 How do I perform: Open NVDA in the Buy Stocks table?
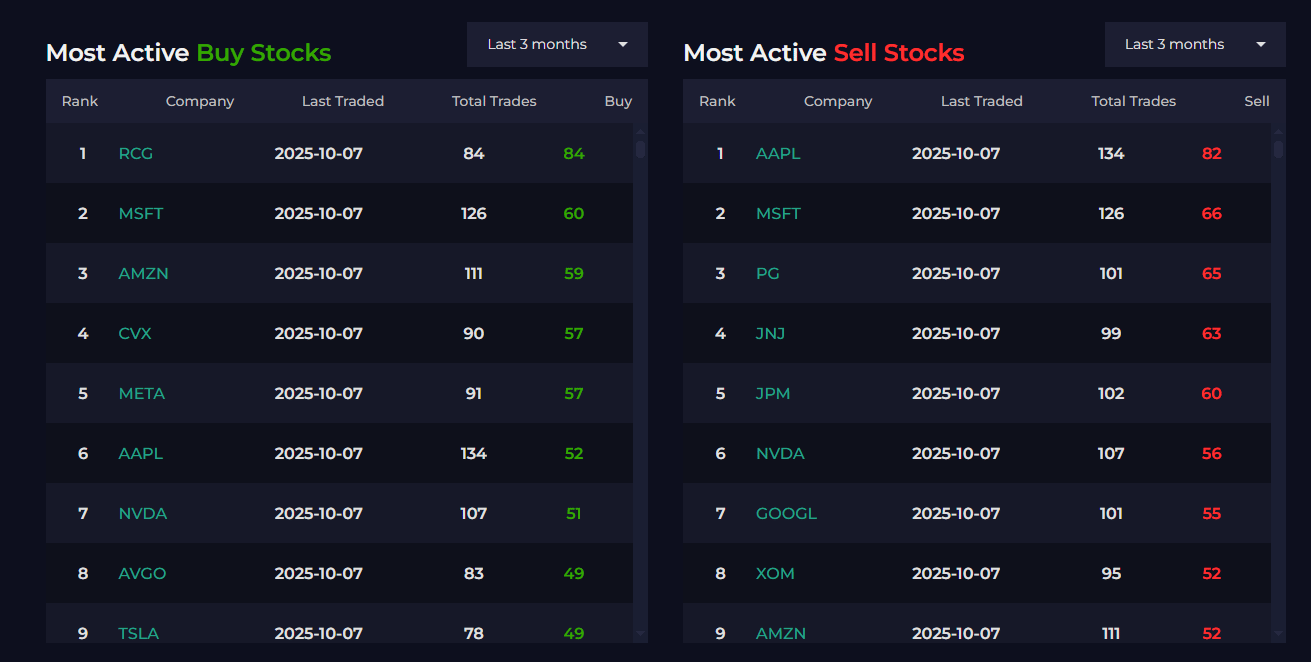pyautogui.click(x=143, y=514)
